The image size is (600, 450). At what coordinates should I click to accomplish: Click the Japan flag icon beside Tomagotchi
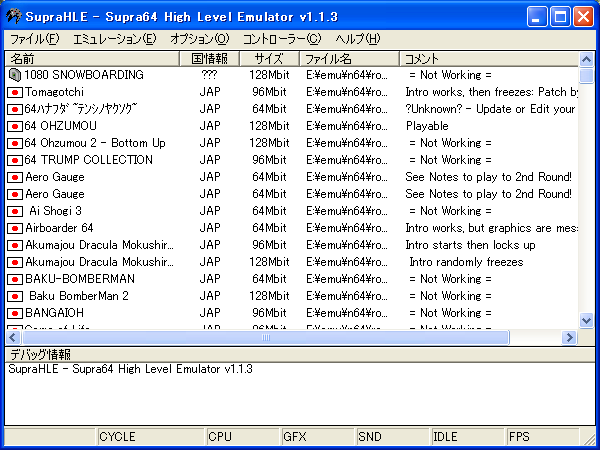tap(15, 92)
